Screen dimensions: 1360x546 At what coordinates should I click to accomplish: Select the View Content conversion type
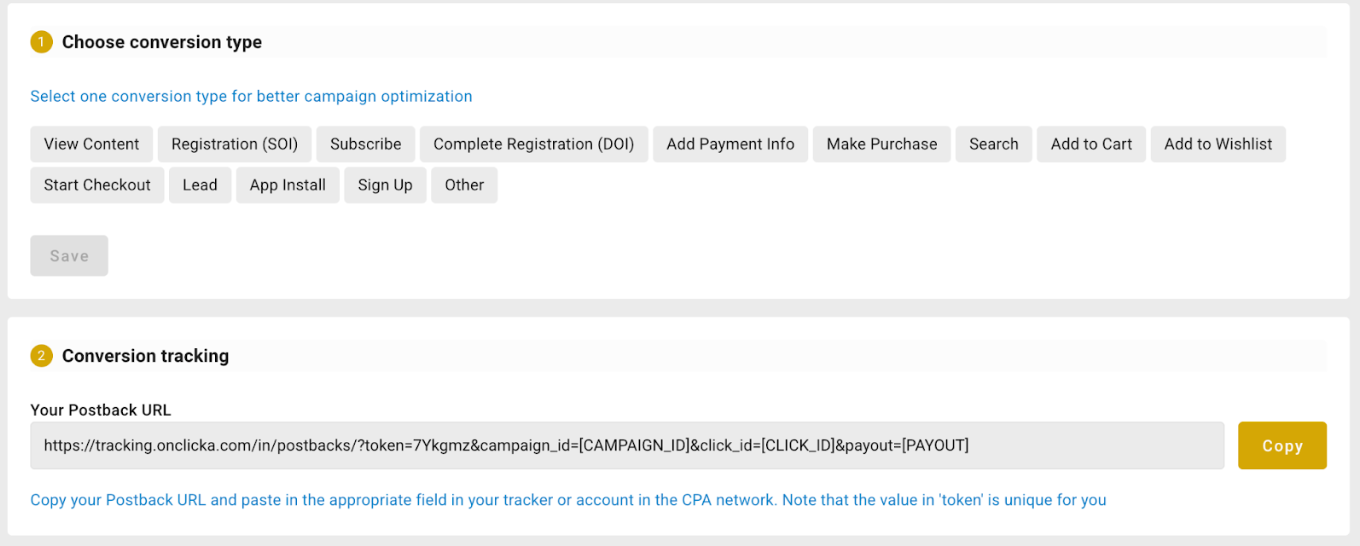tap(92, 144)
